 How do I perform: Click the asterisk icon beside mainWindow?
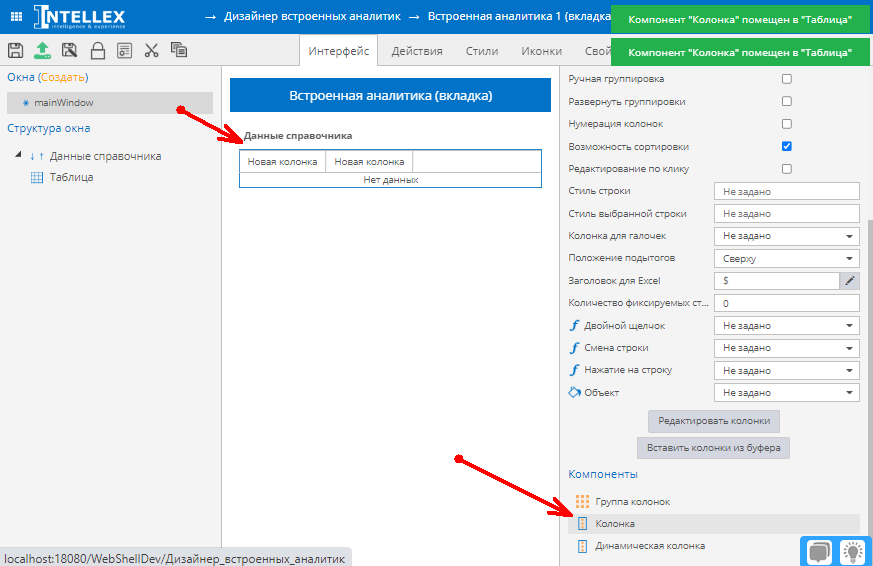[26, 103]
